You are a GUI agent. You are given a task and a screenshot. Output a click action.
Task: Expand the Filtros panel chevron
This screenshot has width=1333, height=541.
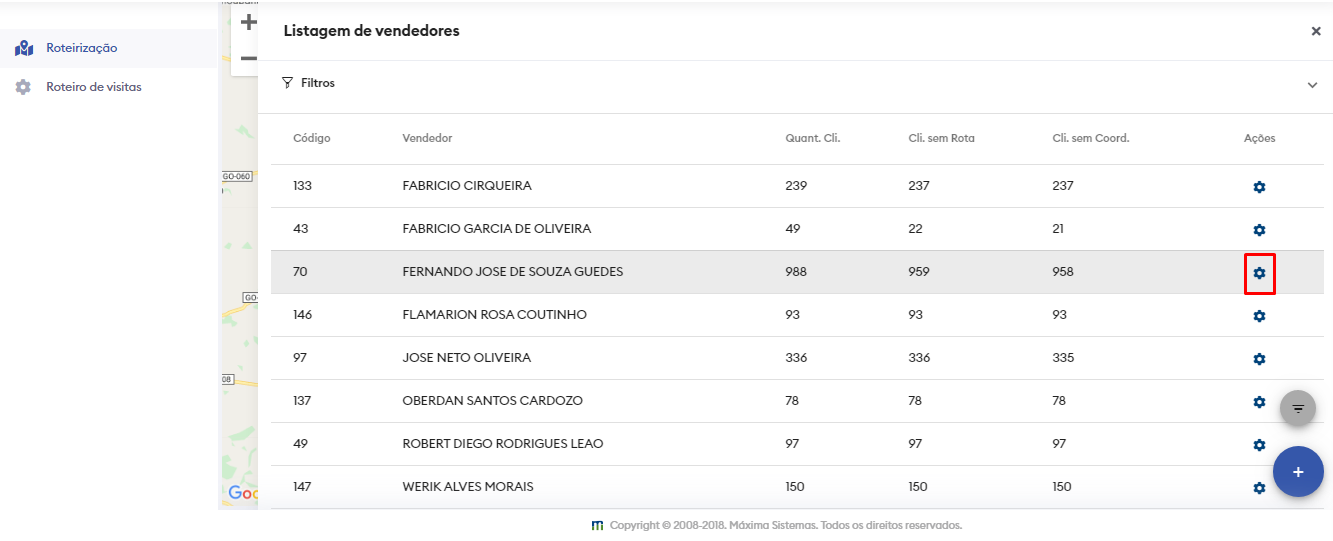tap(1312, 85)
